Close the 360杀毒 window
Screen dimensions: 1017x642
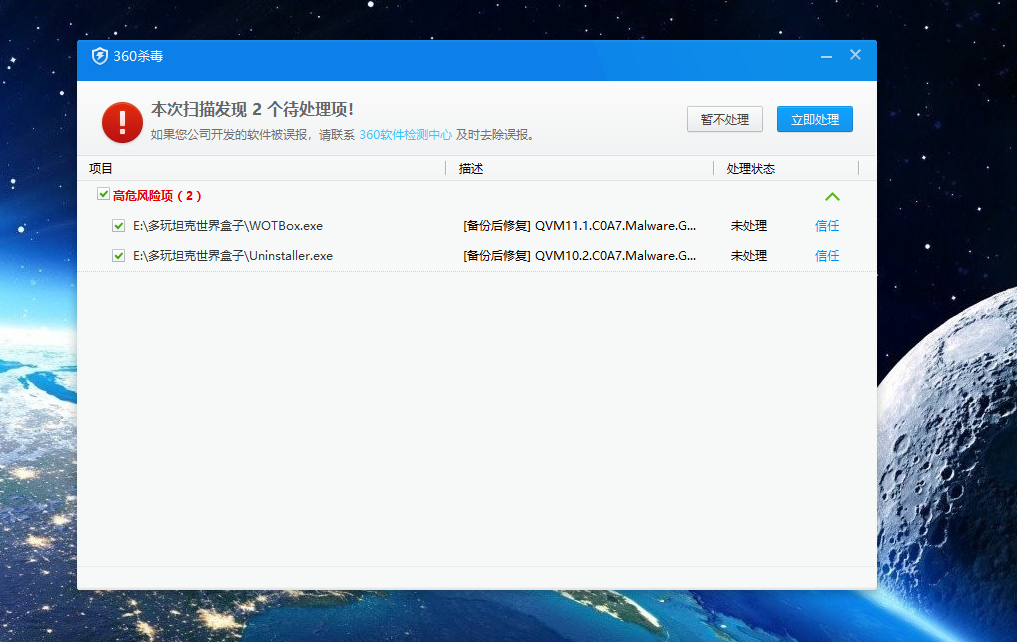click(x=855, y=55)
